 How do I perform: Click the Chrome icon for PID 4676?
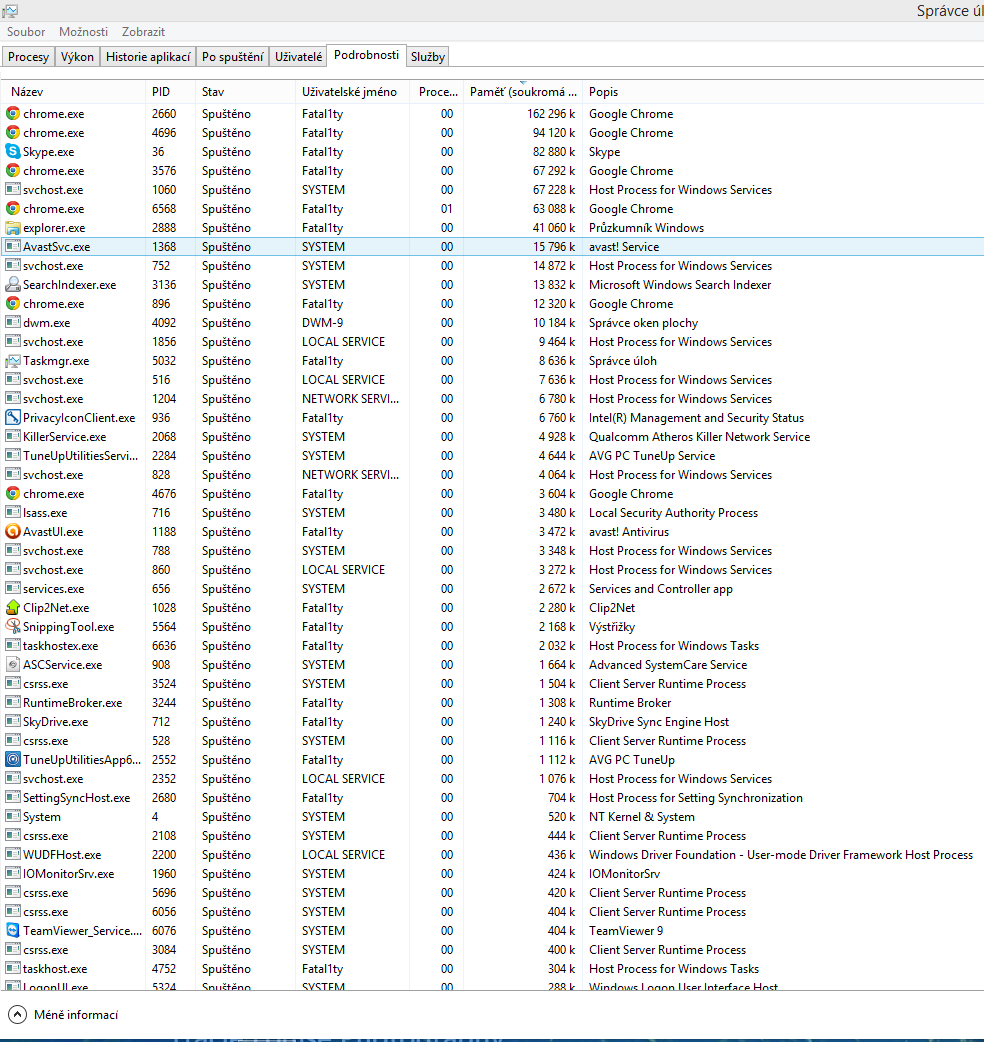(13, 494)
